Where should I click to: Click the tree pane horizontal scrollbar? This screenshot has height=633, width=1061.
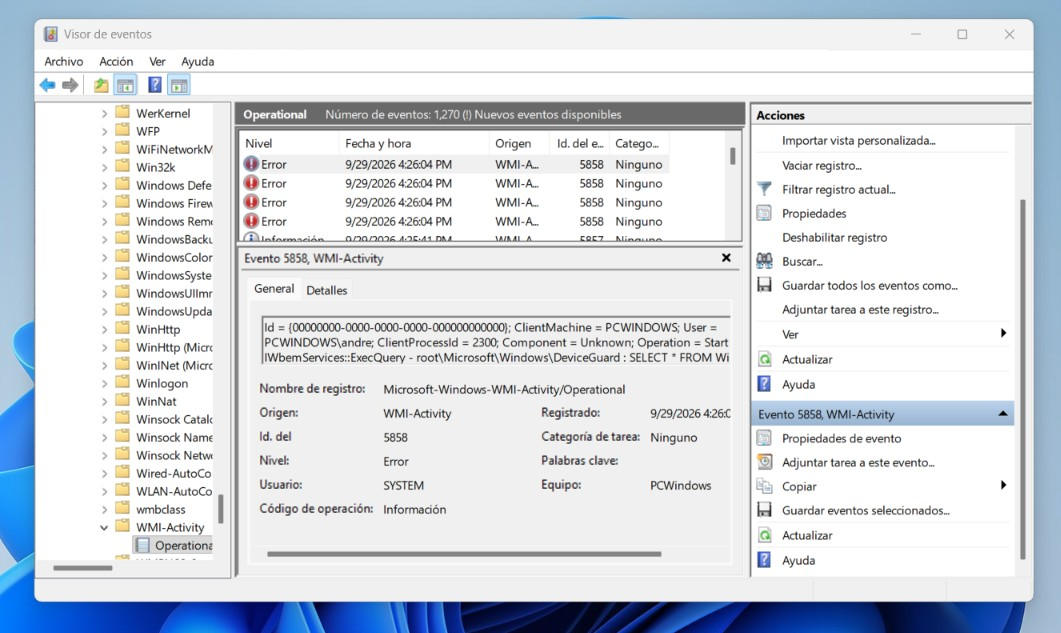(x=83, y=567)
